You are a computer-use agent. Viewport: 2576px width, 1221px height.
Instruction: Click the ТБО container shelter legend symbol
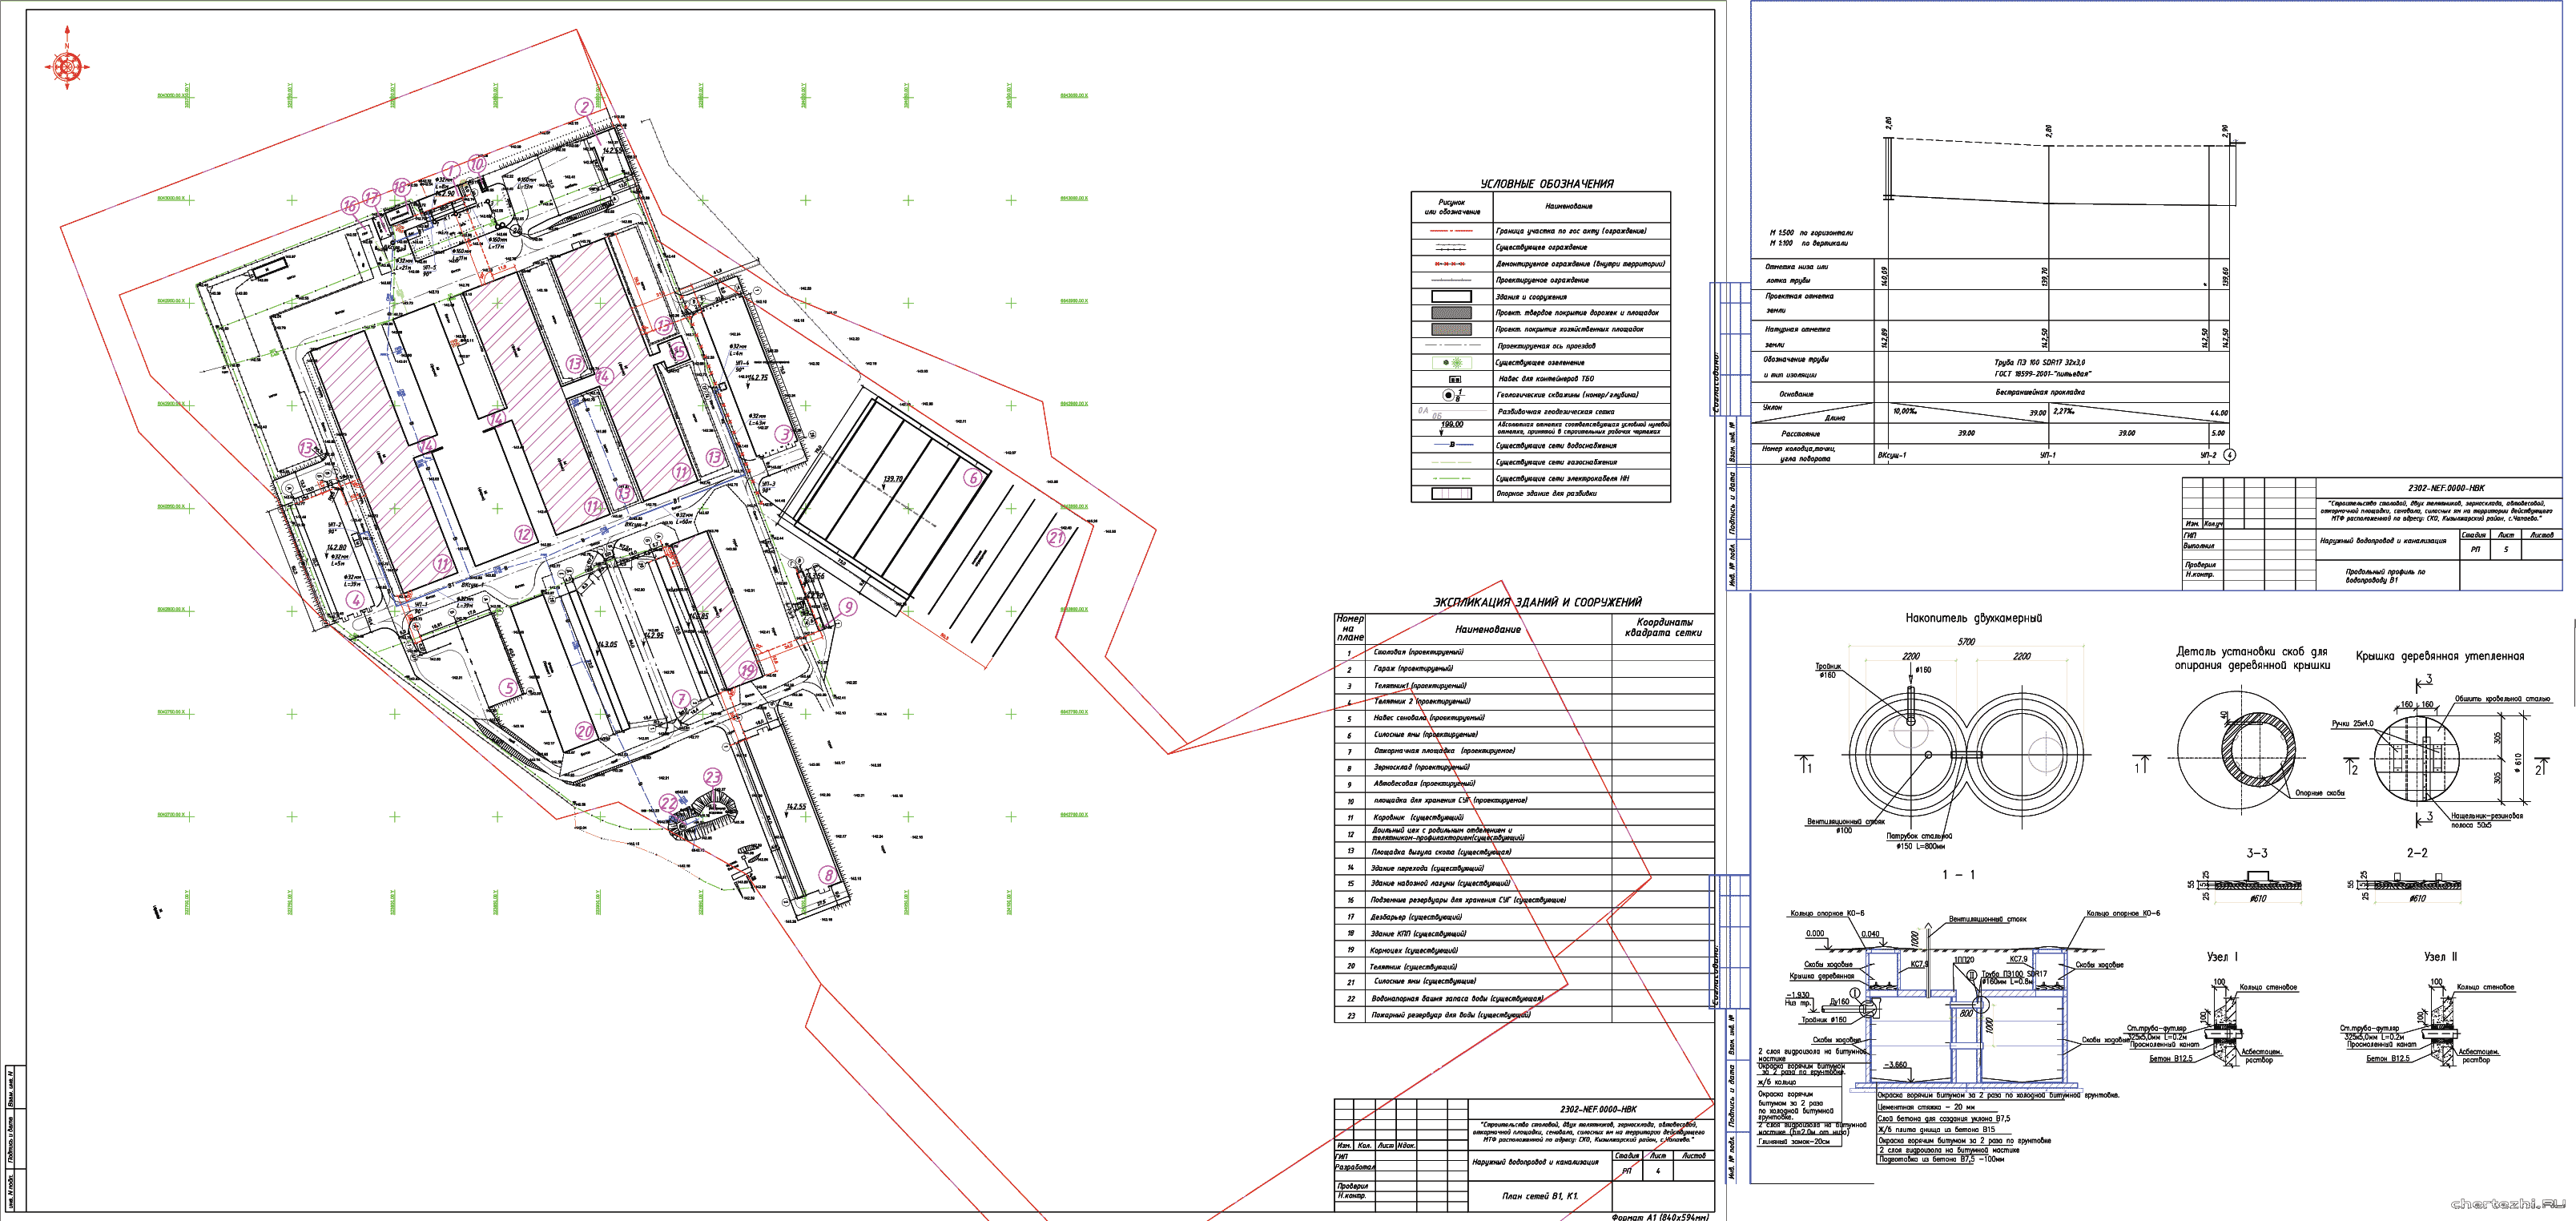click(1455, 379)
